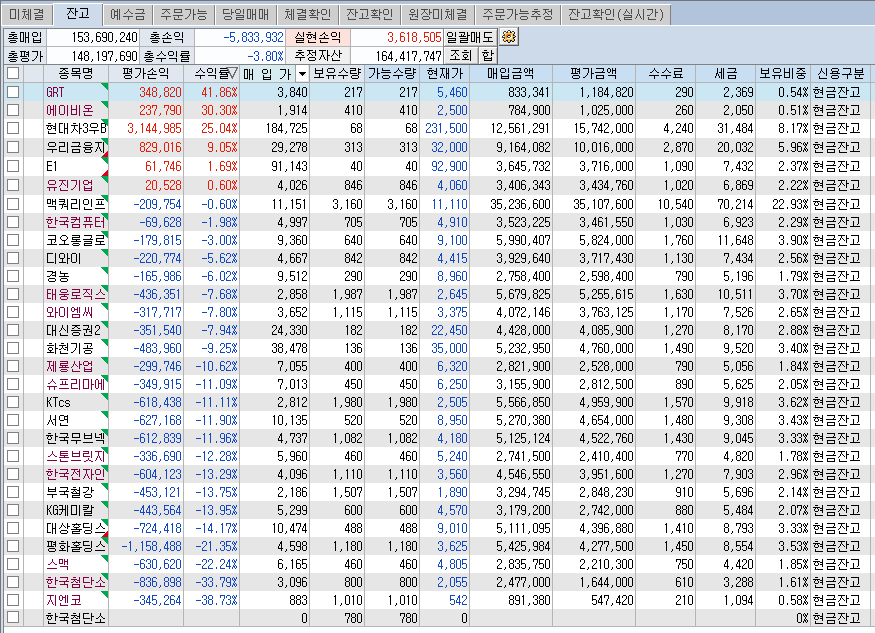Viewport: 875px width, 633px height.
Task: Select the 태웅로직스 stock name cell
Action: tap(76, 294)
